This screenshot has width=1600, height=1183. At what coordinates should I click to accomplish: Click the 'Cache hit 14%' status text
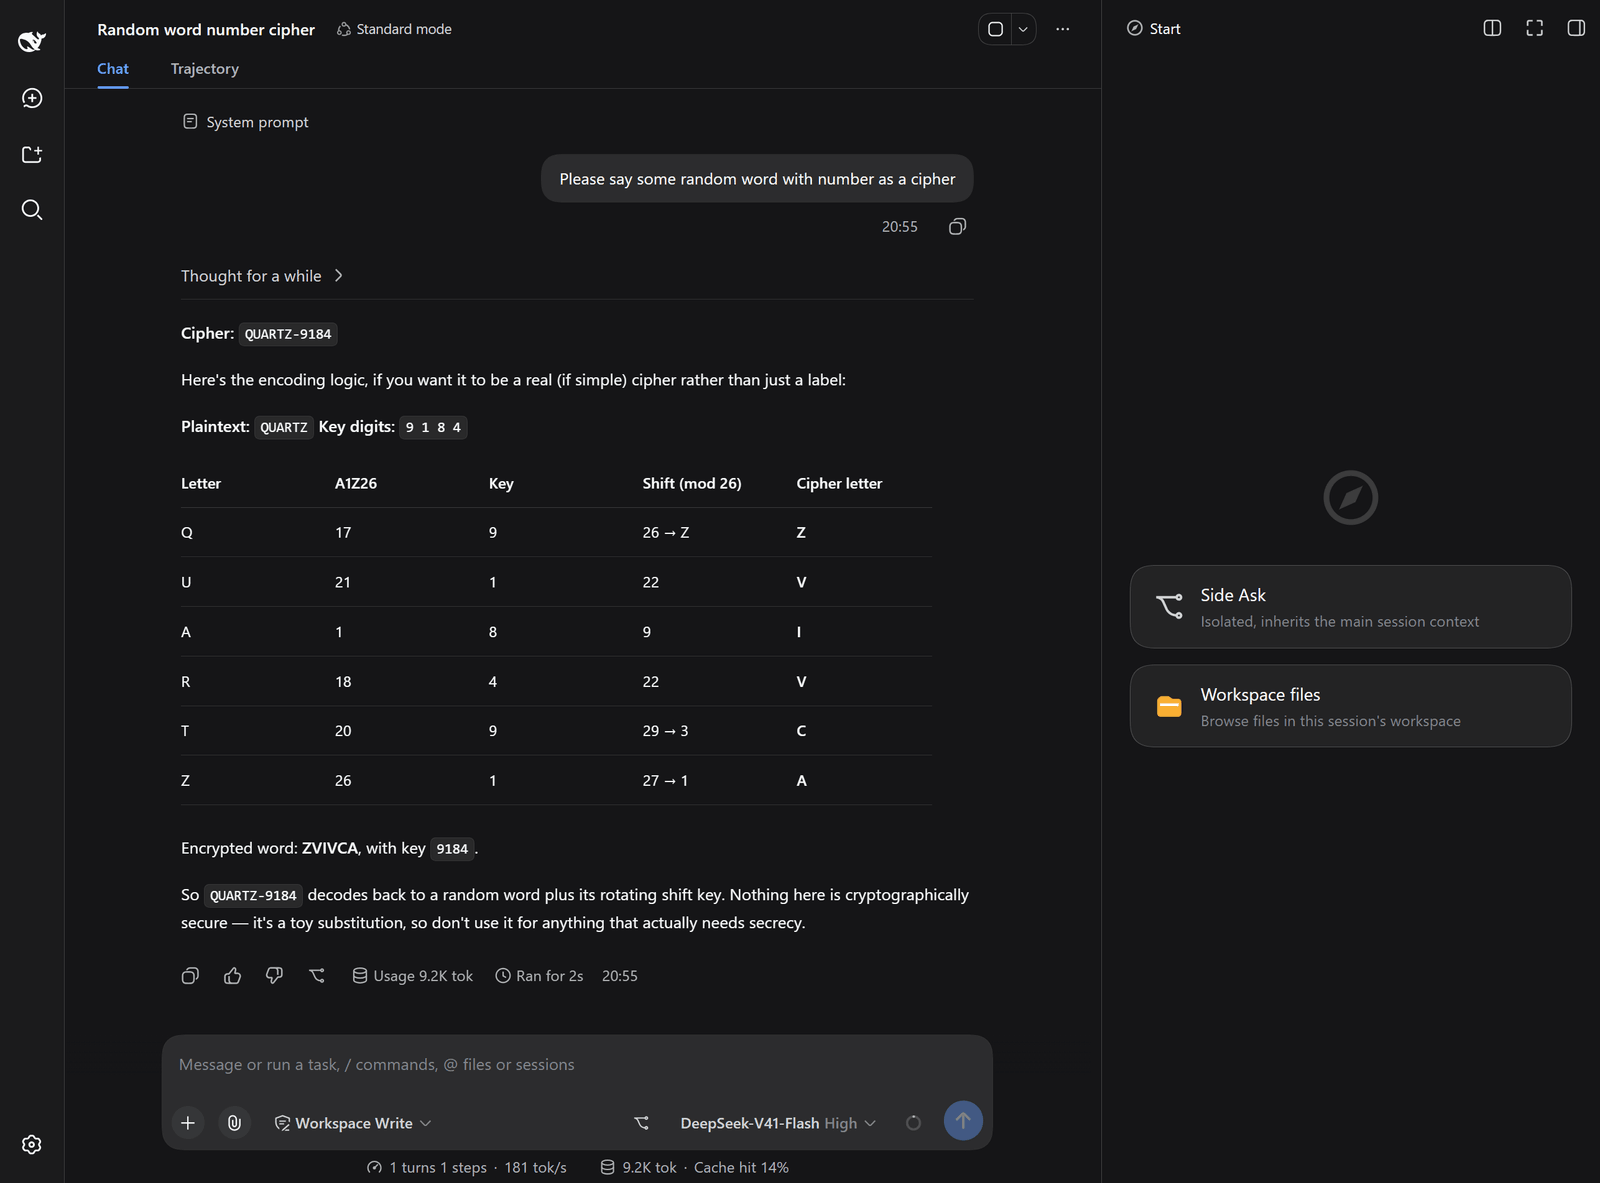coord(741,1168)
